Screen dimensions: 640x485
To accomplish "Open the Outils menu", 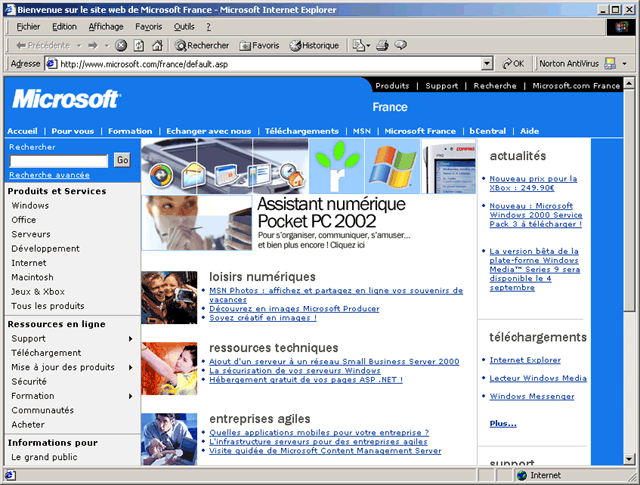I will (184, 27).
